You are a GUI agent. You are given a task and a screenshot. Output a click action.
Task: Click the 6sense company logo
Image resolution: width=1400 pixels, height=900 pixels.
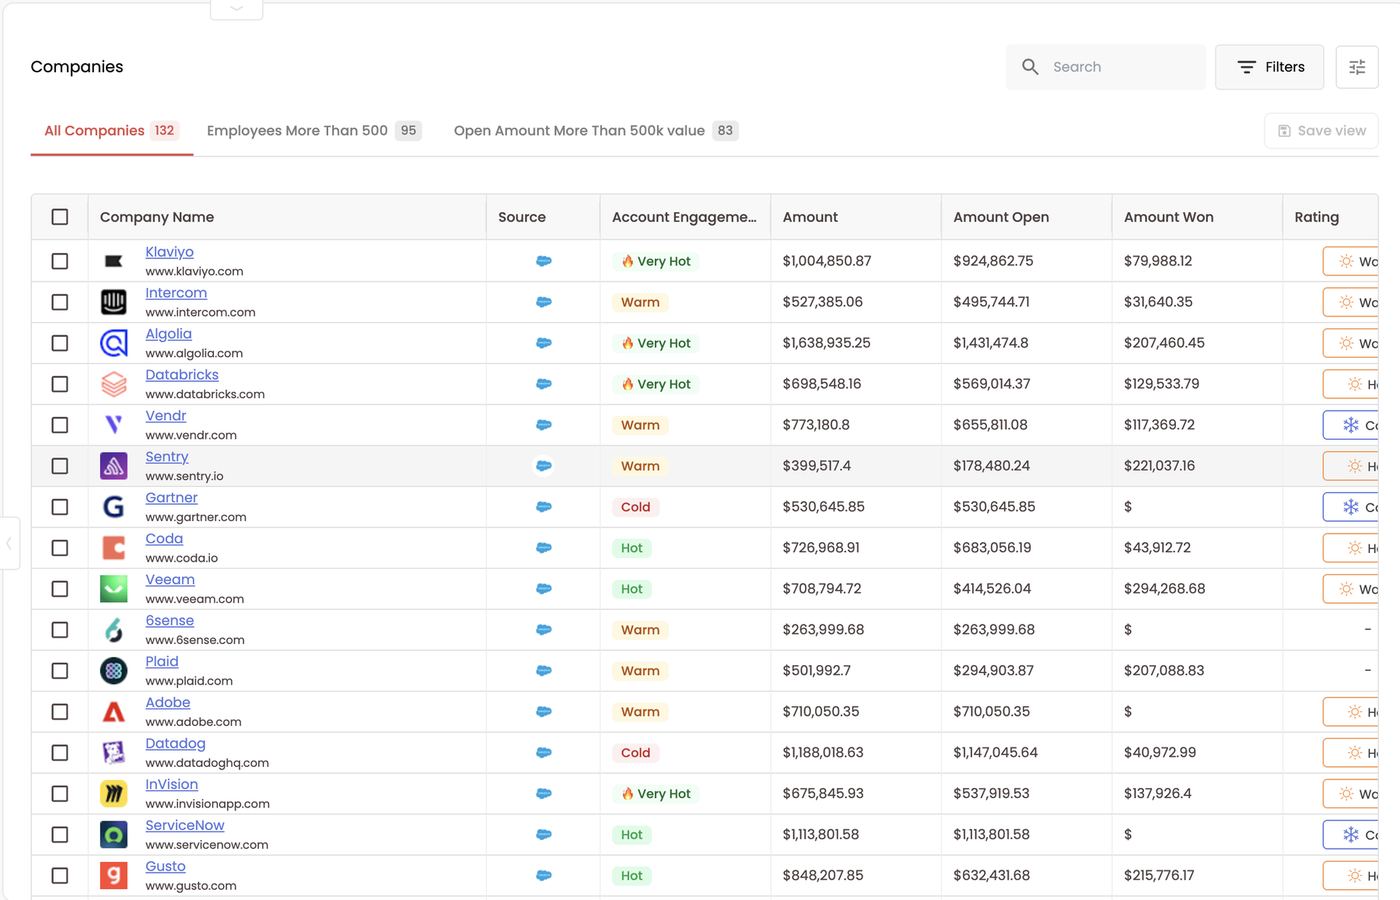coord(114,630)
